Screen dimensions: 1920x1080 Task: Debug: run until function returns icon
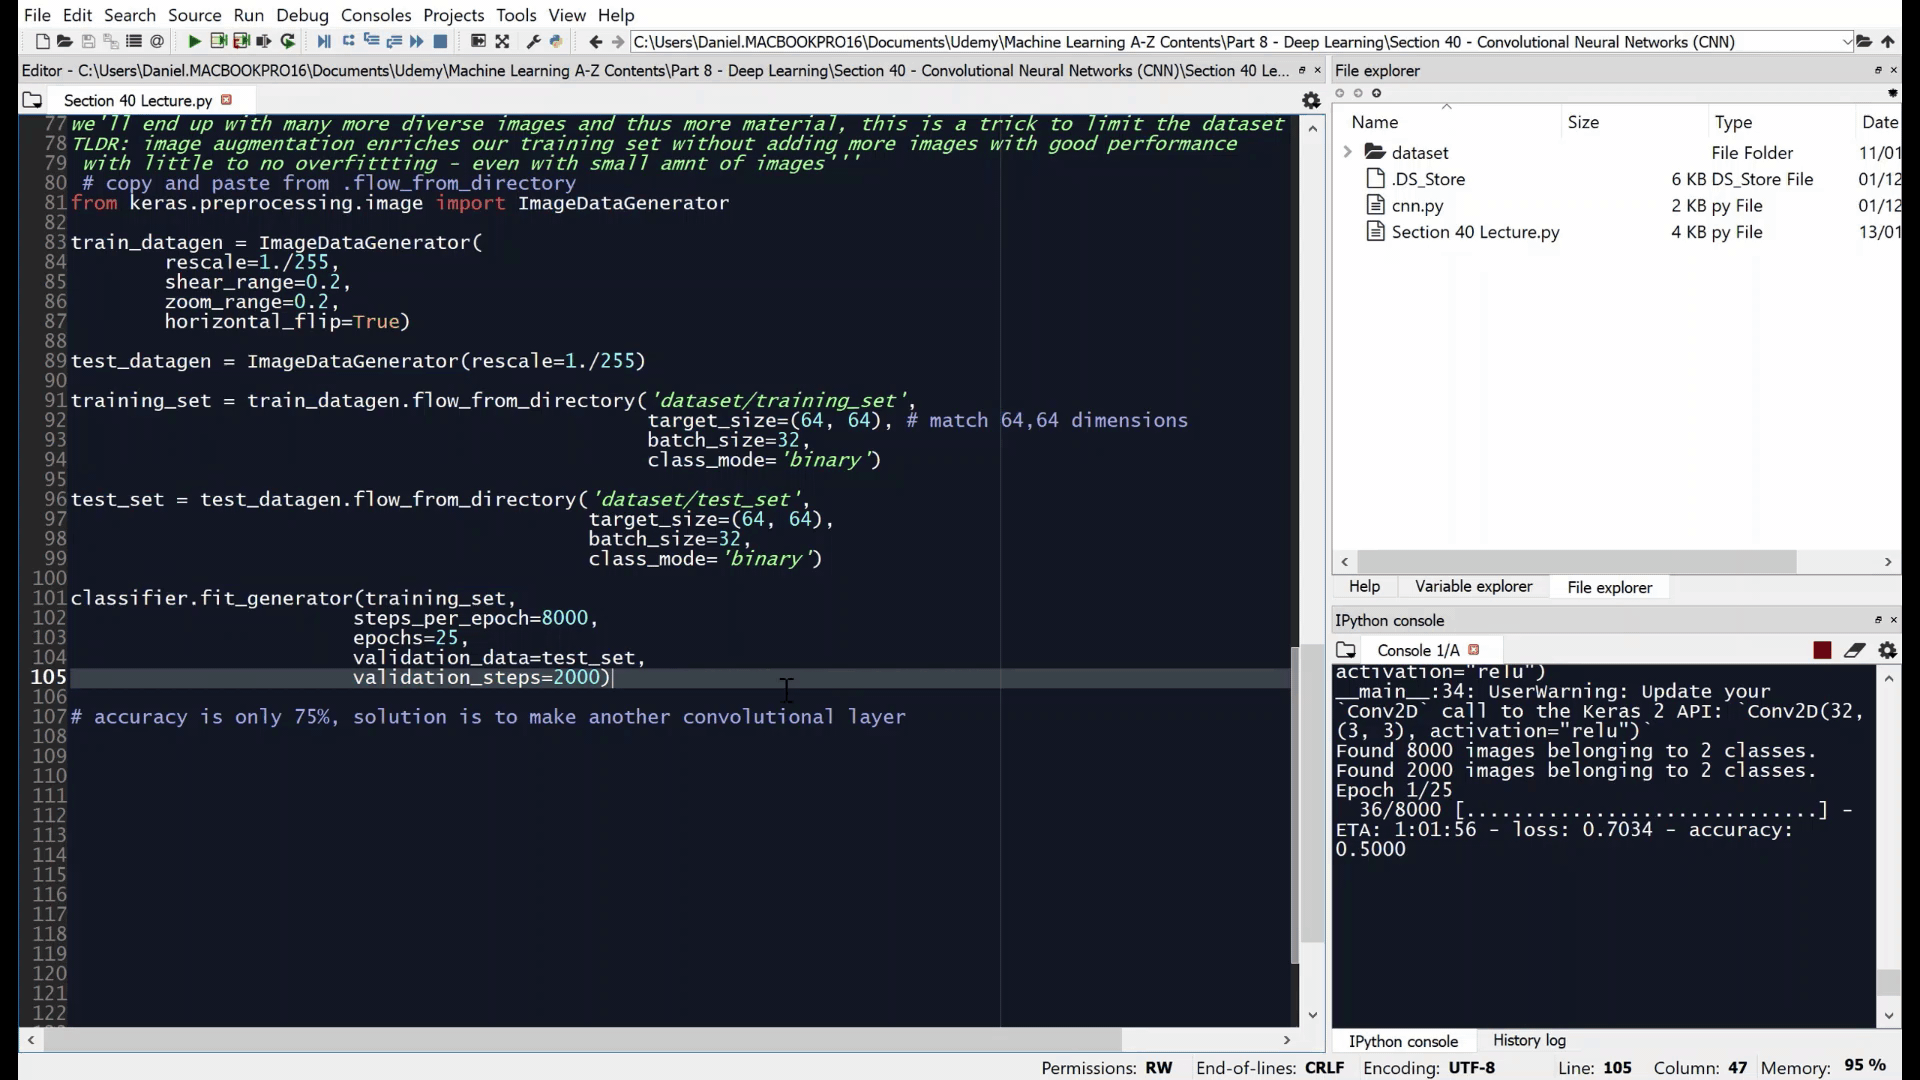(x=394, y=42)
